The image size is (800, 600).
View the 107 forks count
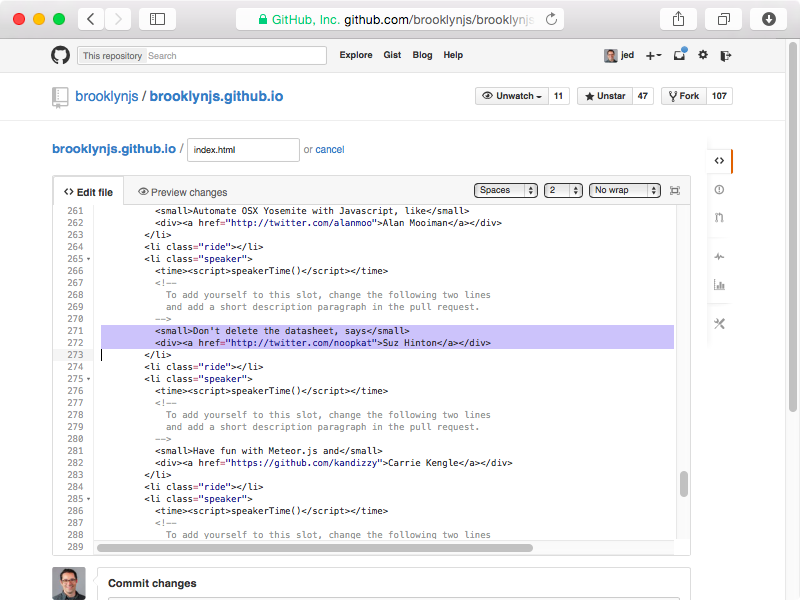(x=719, y=96)
